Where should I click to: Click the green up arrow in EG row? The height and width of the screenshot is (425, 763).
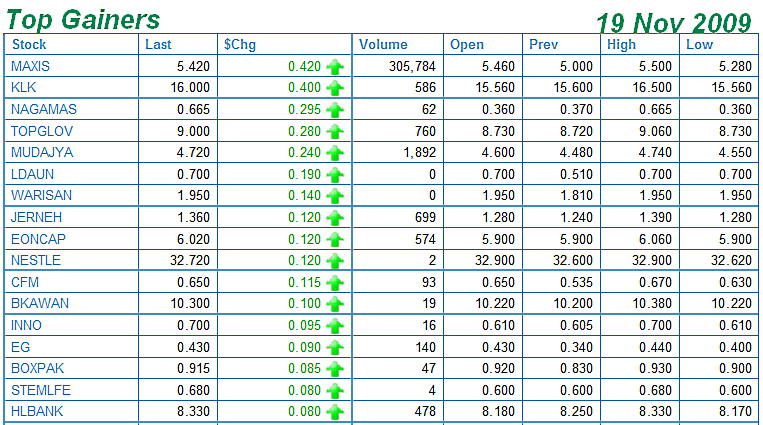pos(335,348)
